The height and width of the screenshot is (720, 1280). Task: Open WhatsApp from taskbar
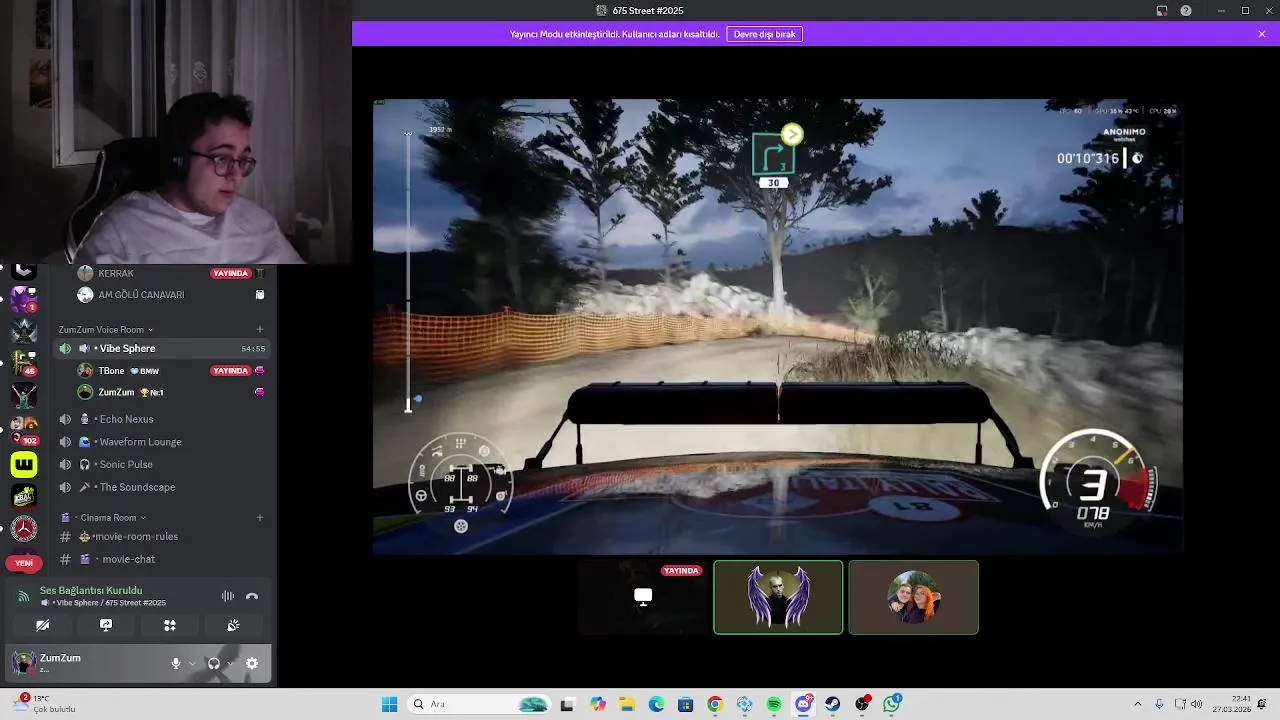(x=892, y=704)
